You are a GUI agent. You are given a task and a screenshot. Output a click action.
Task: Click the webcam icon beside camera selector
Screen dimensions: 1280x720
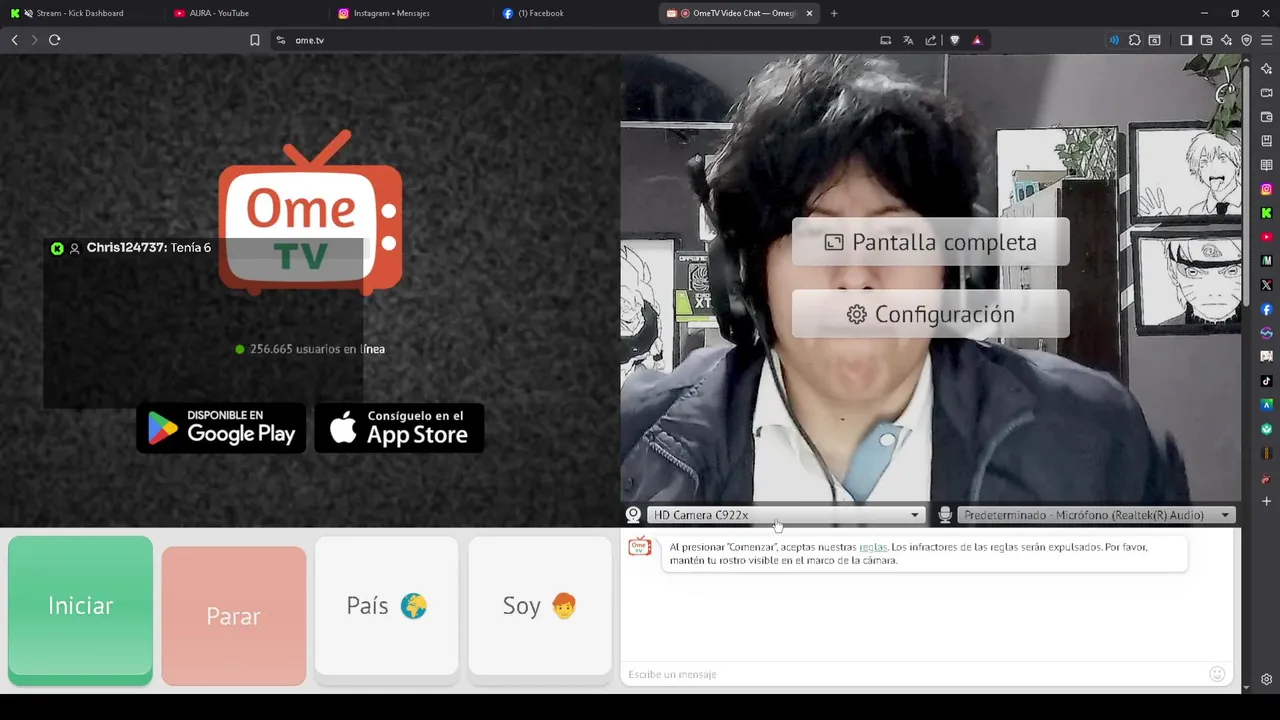pyautogui.click(x=633, y=515)
